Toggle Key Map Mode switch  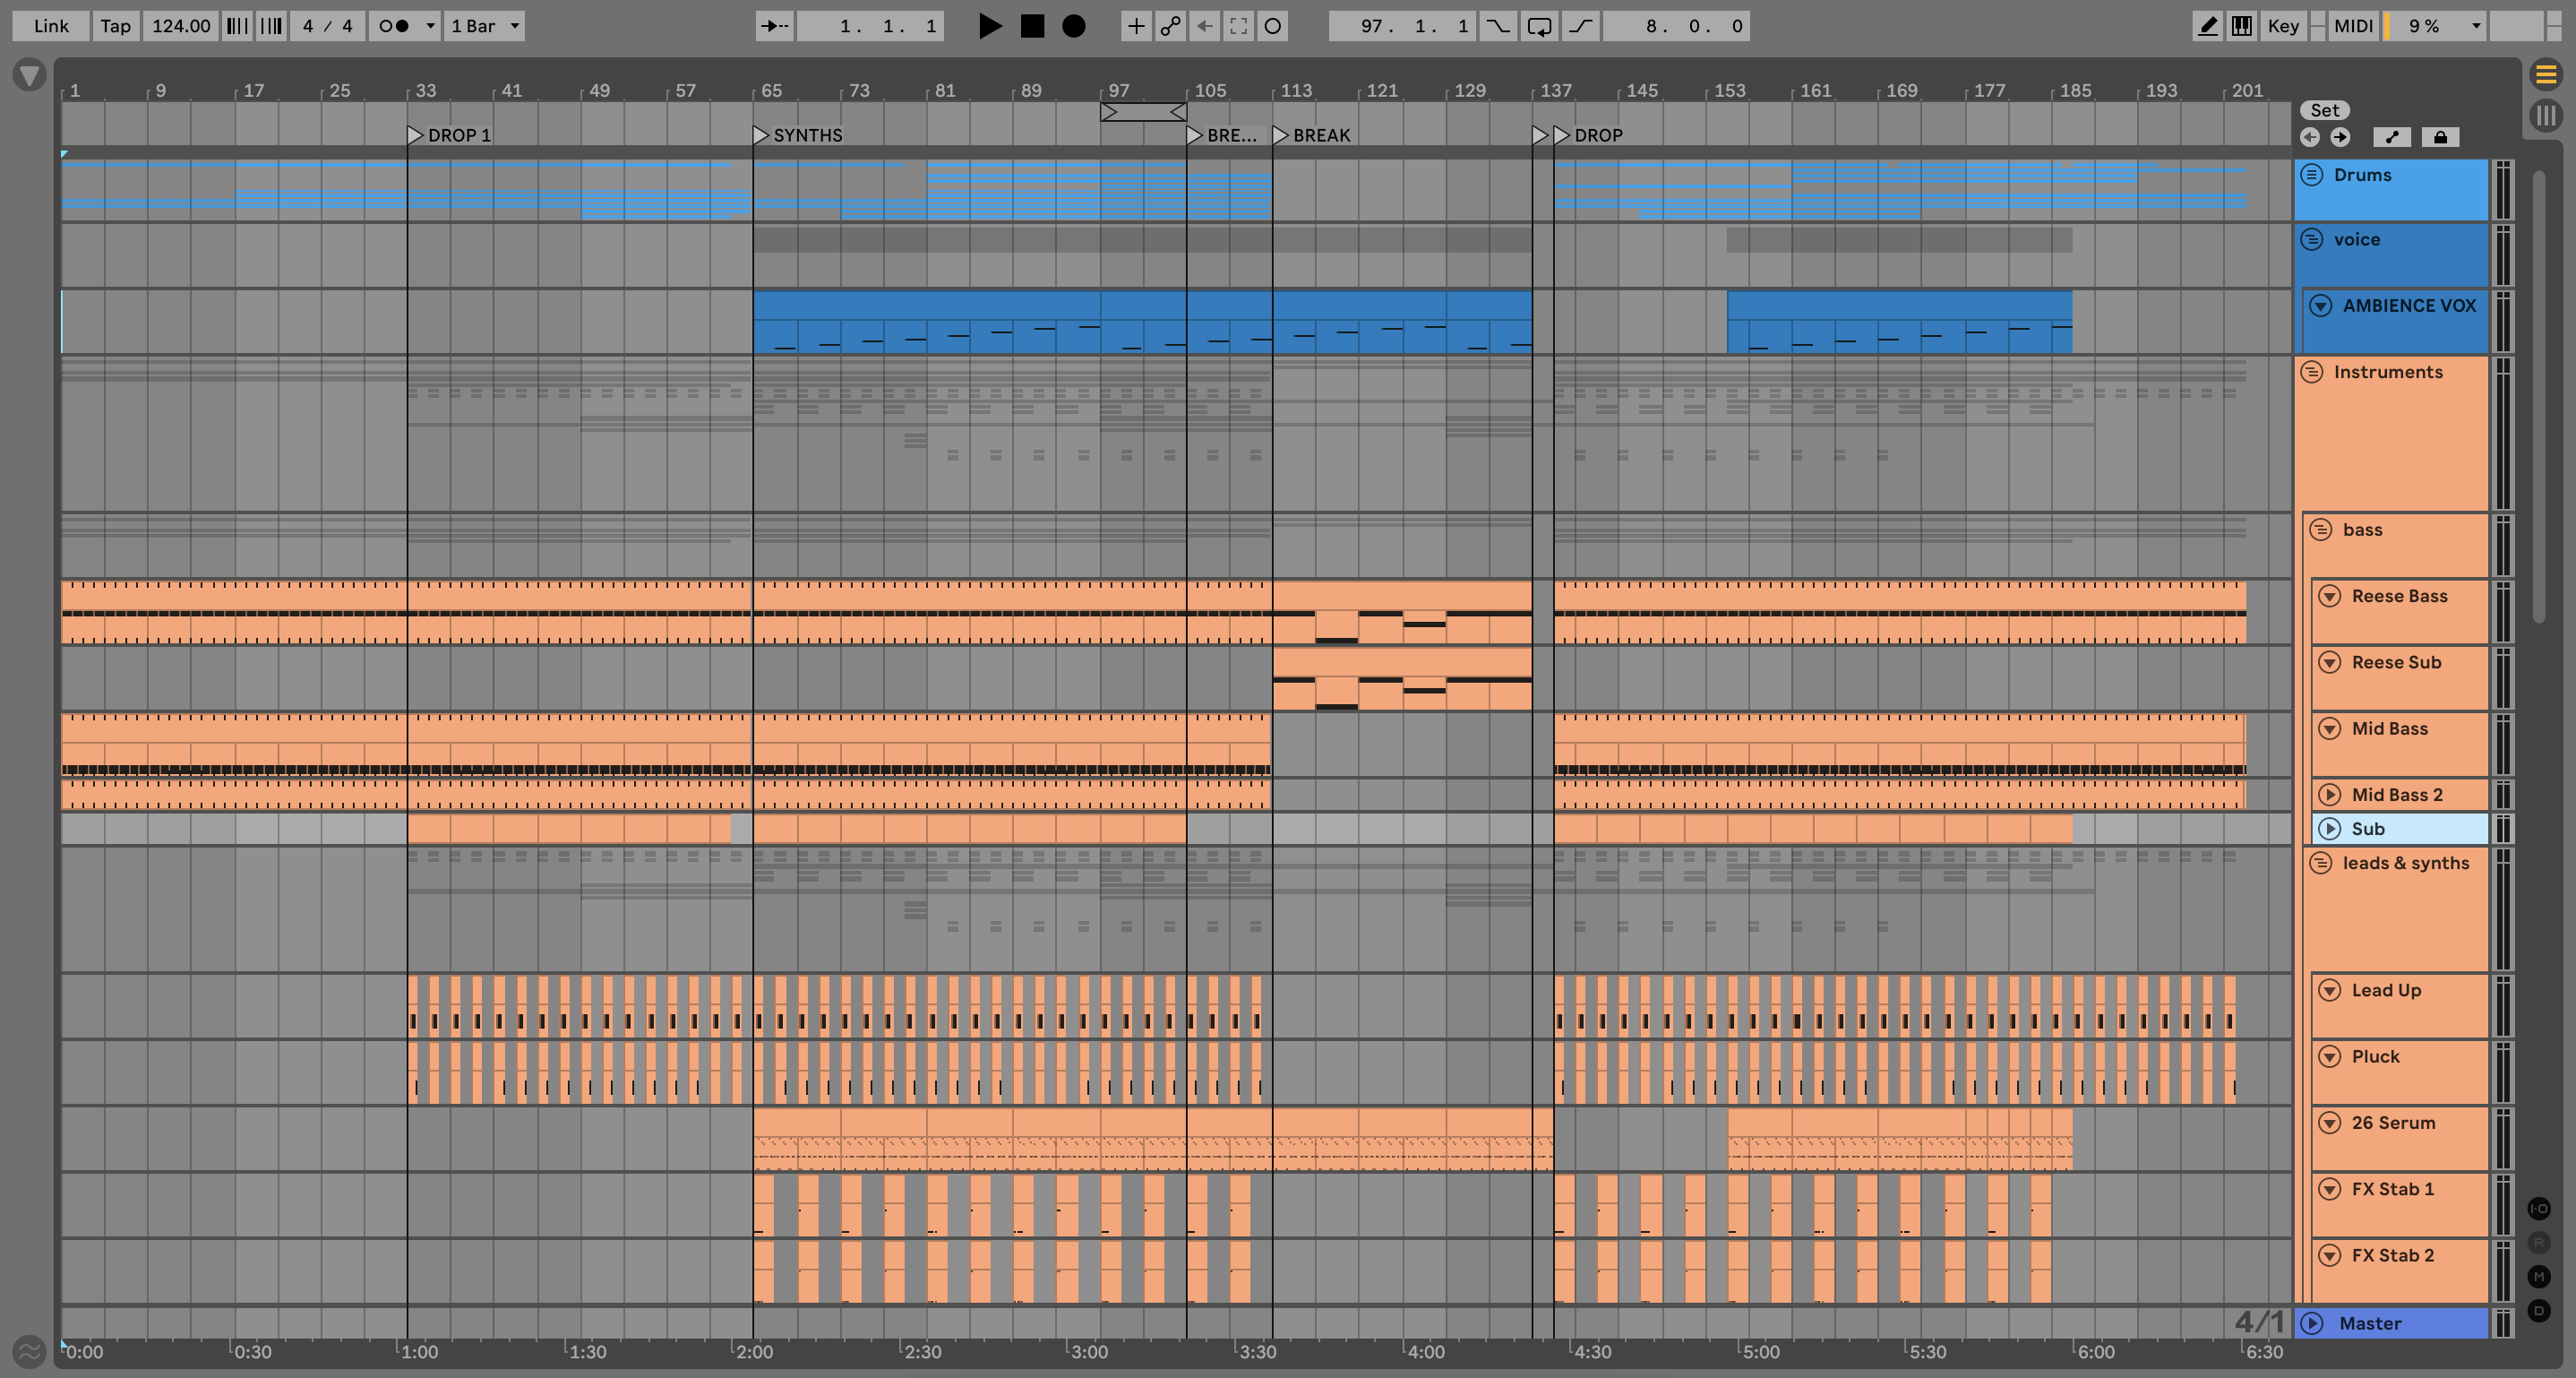click(x=2283, y=26)
